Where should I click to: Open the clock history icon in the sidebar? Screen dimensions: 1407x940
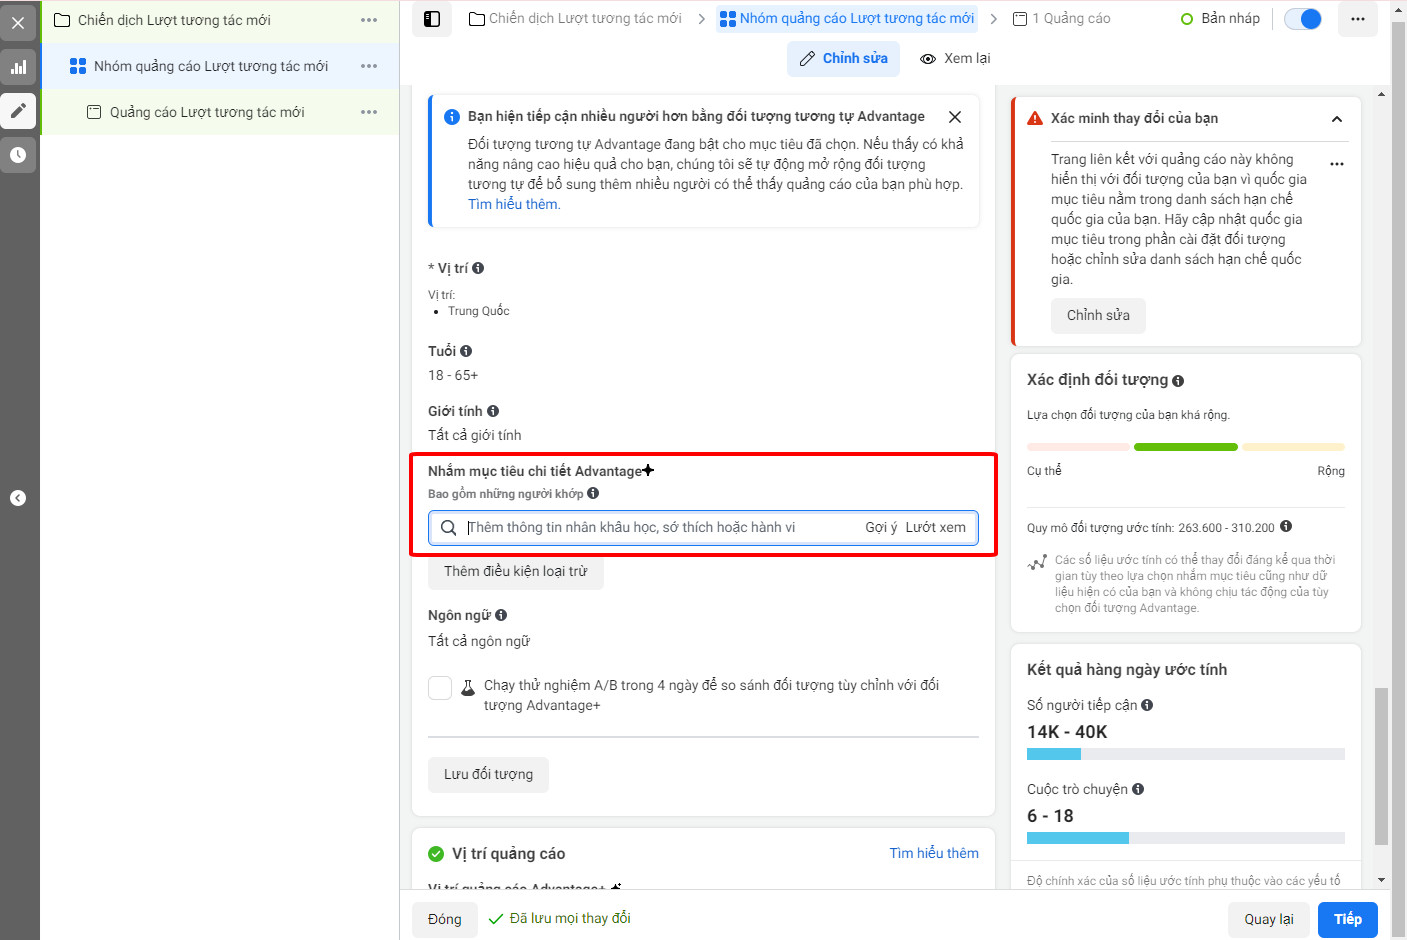click(x=18, y=155)
